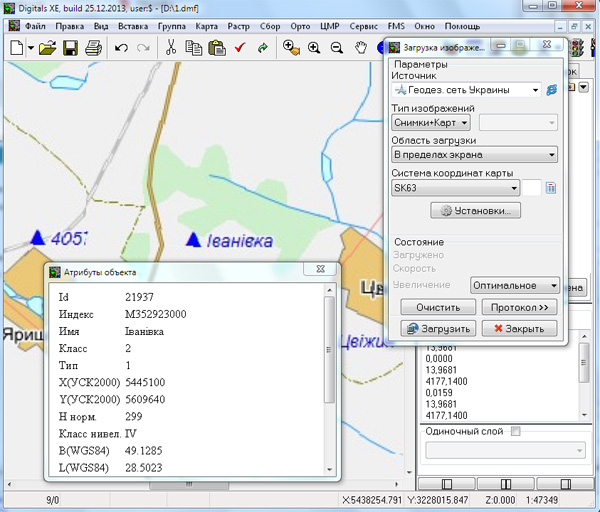Expand the Оптимальное zoom dropdown
Viewport: 600px width, 512px height.
(551, 285)
